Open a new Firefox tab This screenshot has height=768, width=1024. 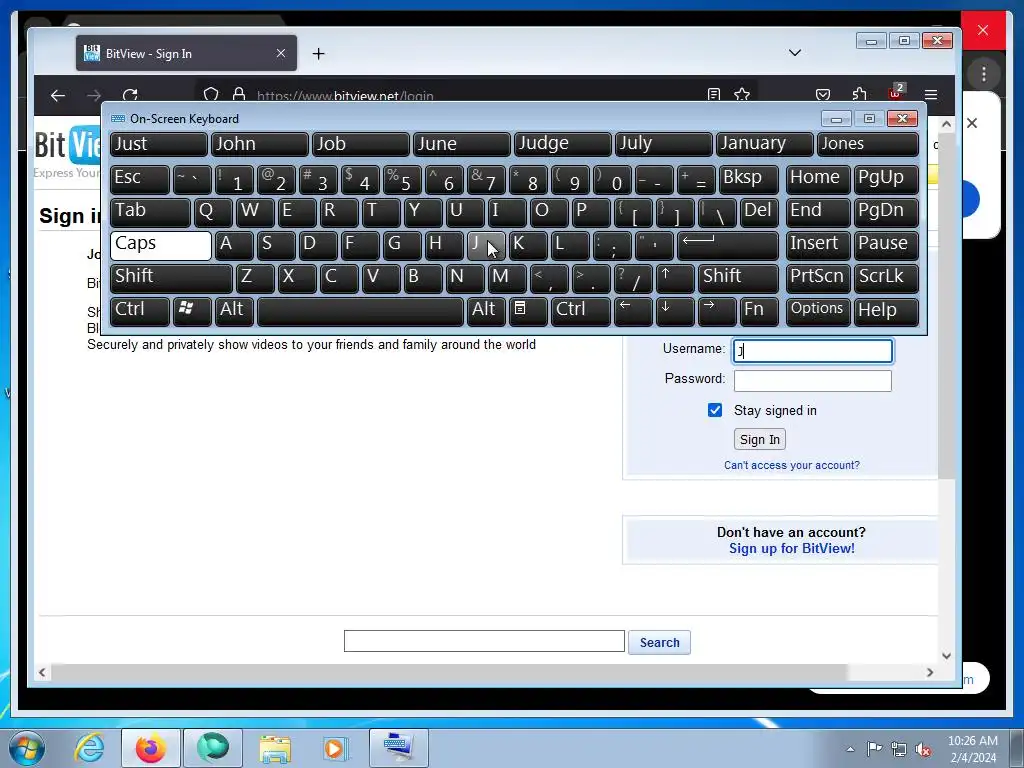click(x=318, y=54)
